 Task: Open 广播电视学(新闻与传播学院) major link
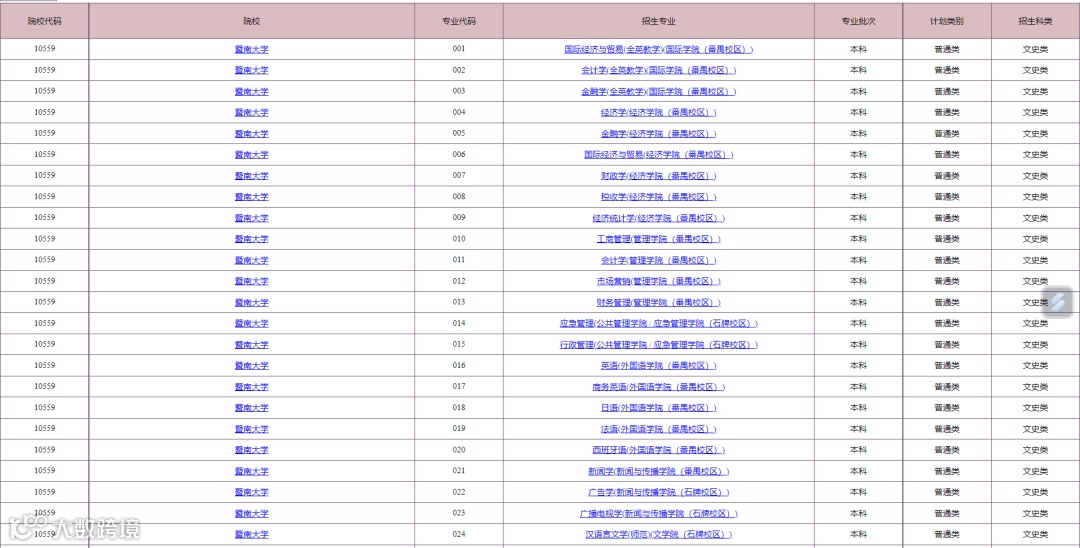[x=658, y=513]
